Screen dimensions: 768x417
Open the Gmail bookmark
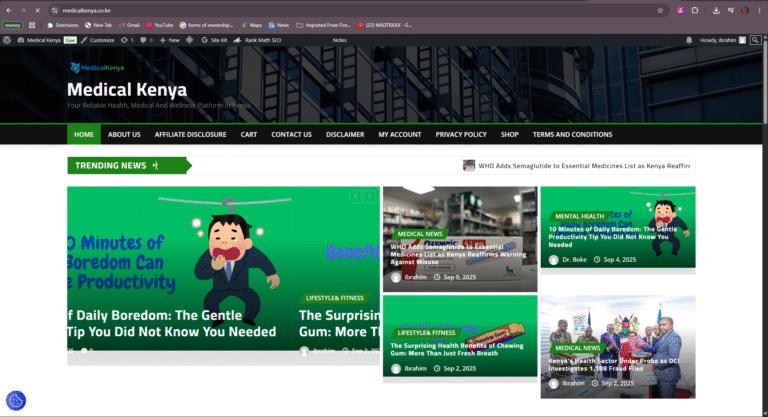pos(129,25)
